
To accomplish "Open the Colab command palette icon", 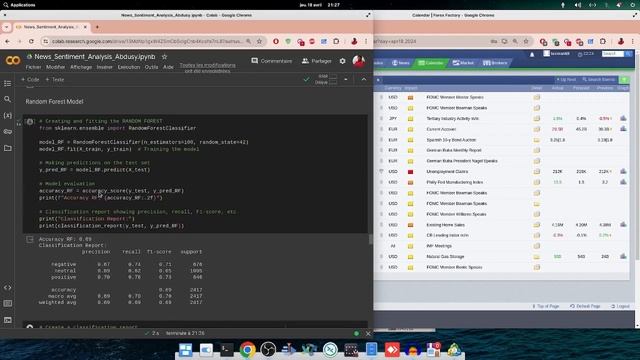I will [x=7, y=303].
